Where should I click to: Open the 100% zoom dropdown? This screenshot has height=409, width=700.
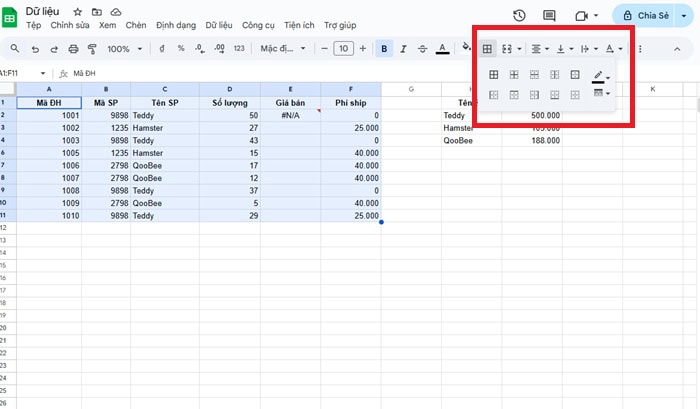(124, 49)
